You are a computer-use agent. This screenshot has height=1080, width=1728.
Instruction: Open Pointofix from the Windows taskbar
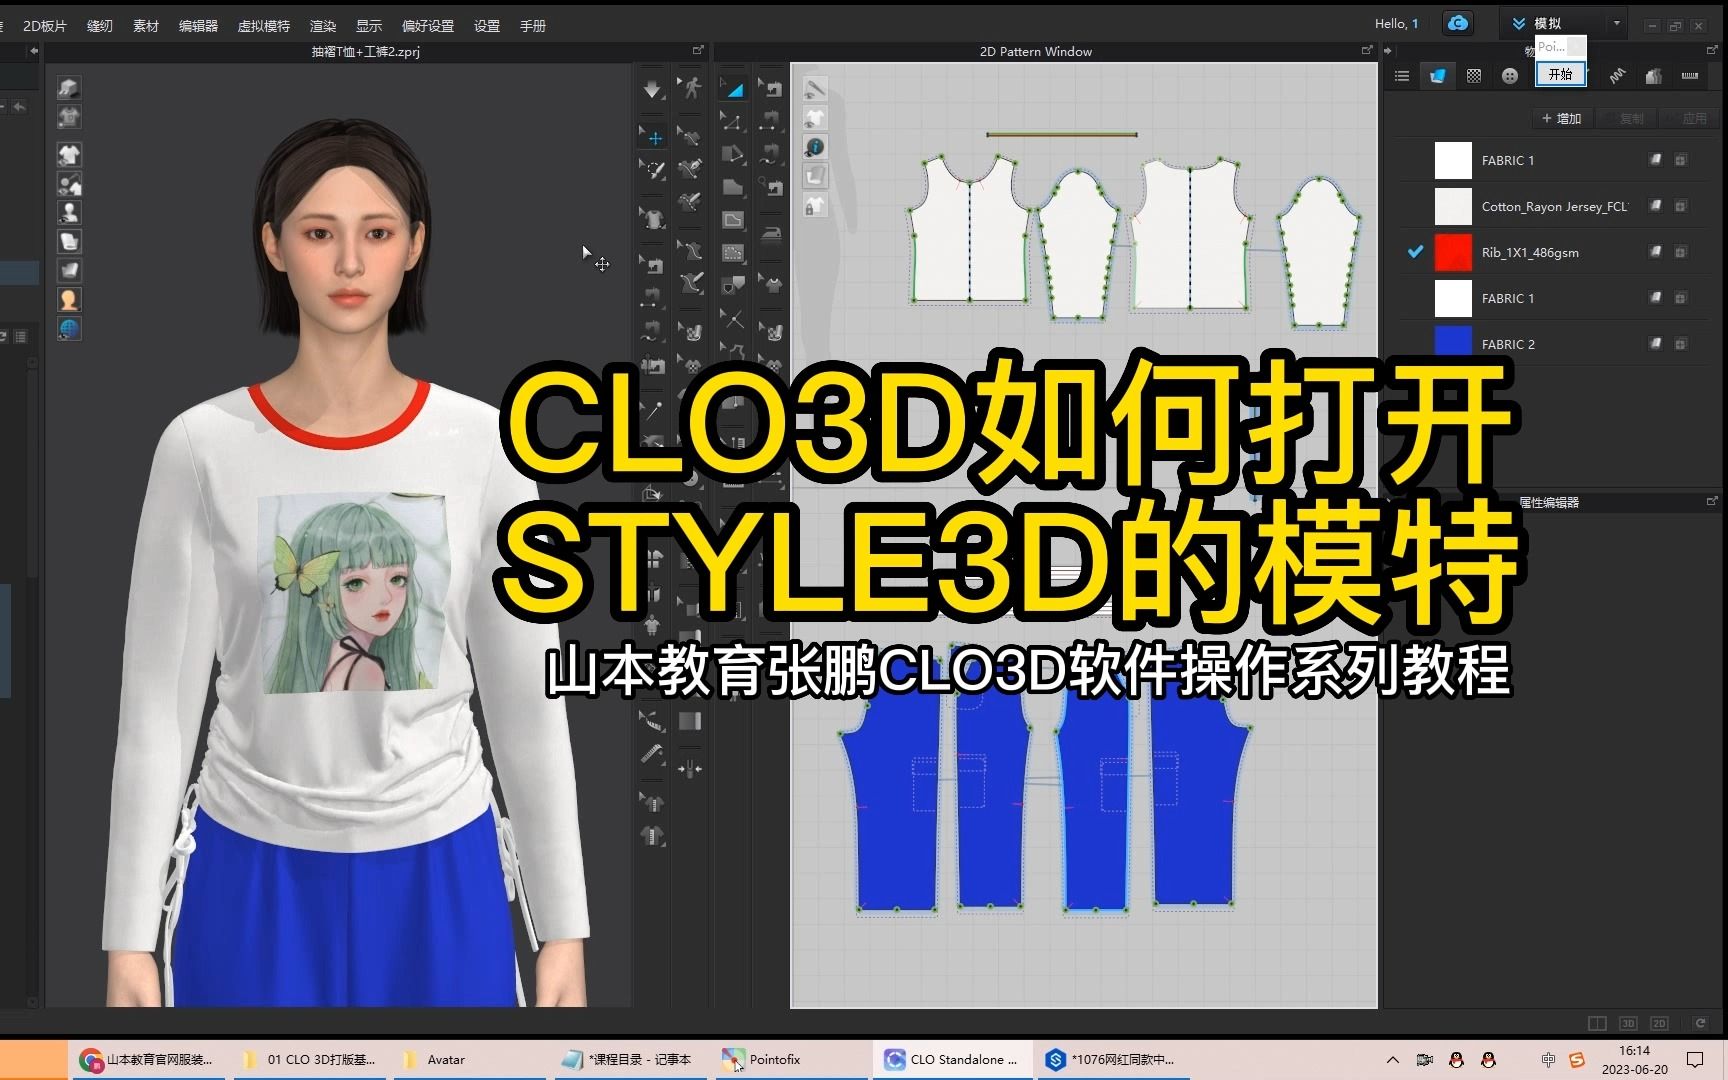pyautogui.click(x=775, y=1059)
